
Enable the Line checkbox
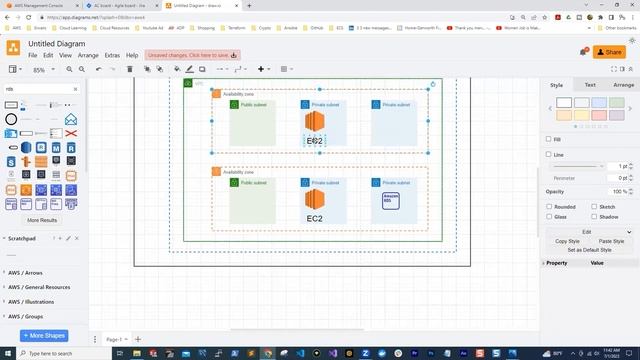click(x=549, y=154)
